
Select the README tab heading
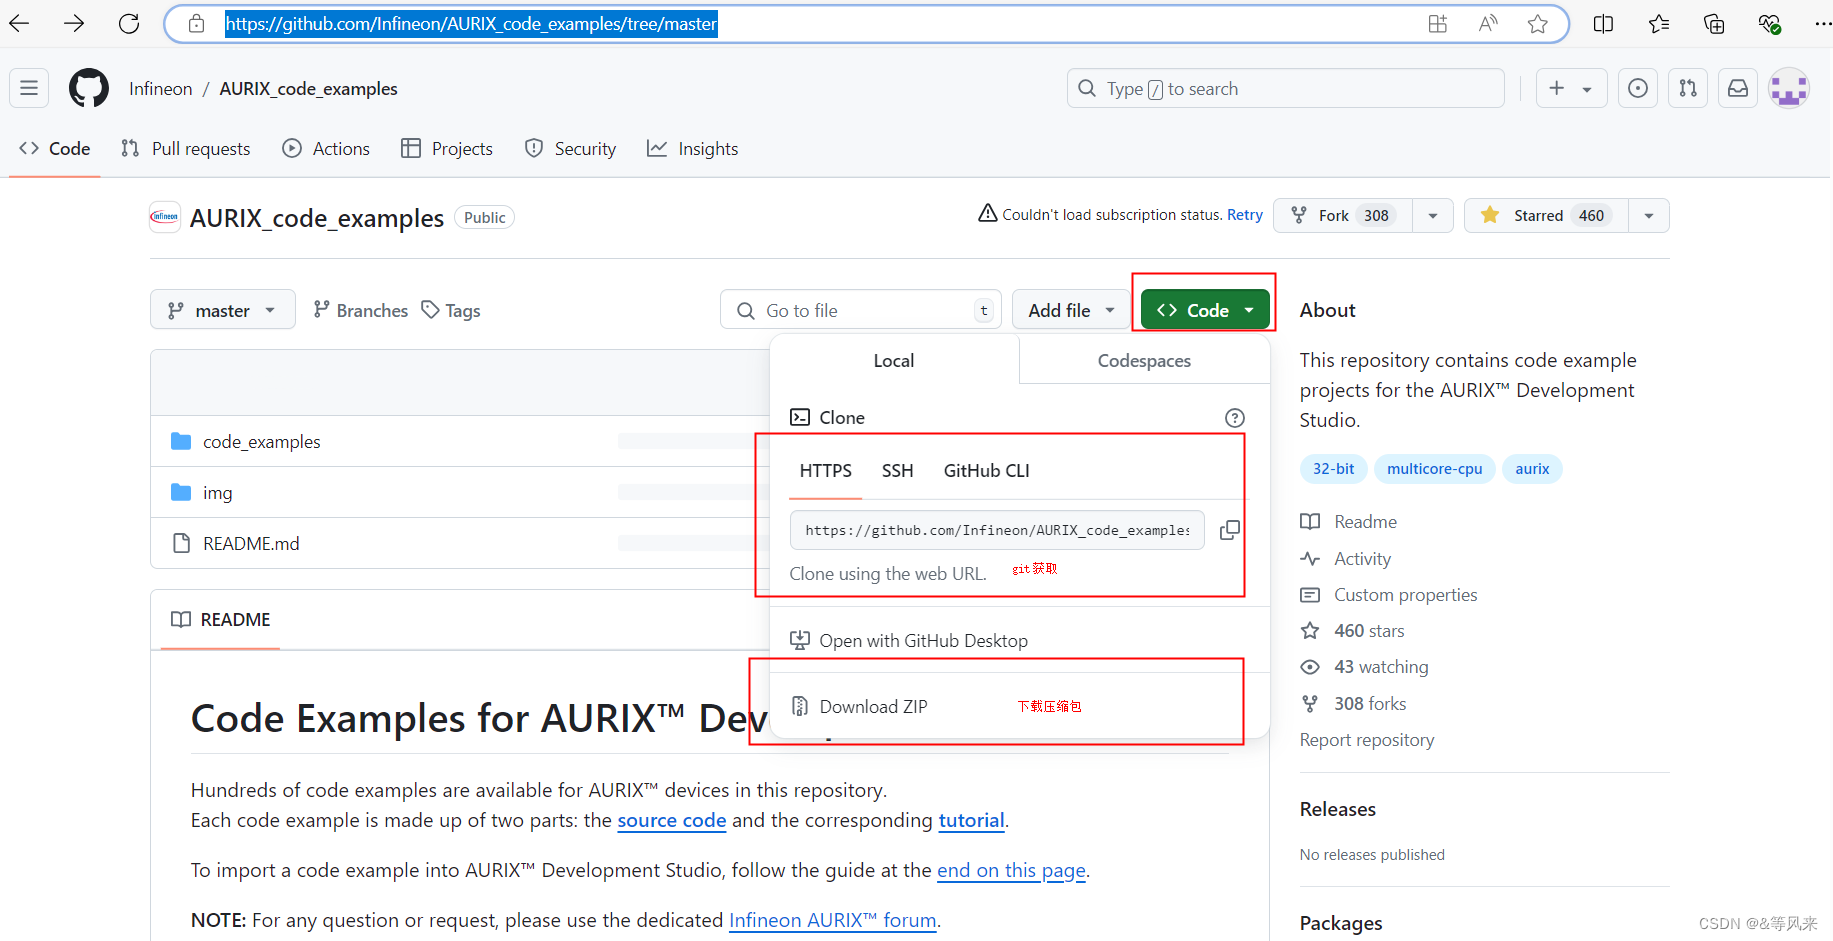tap(220, 620)
